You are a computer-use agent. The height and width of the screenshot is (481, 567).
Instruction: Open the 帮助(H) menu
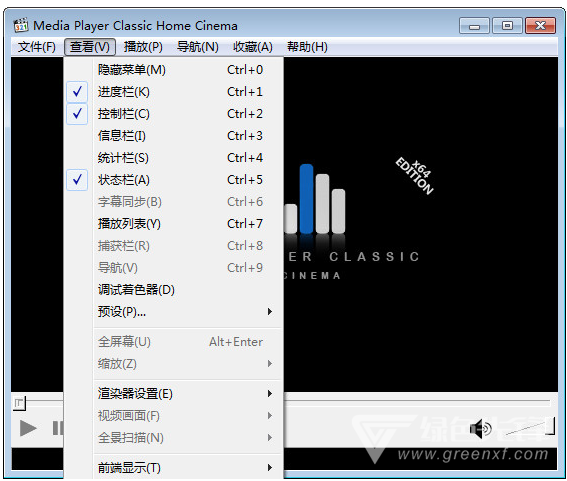pyautogui.click(x=307, y=47)
